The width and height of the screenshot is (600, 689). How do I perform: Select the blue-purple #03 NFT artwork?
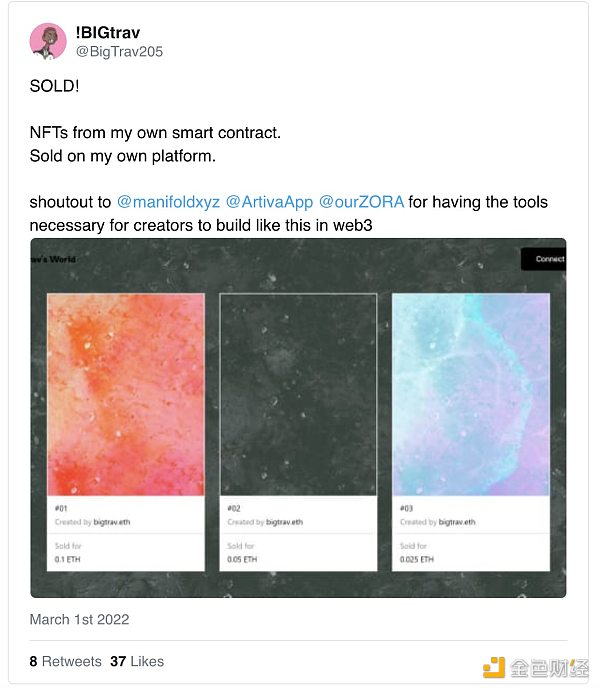click(470, 394)
